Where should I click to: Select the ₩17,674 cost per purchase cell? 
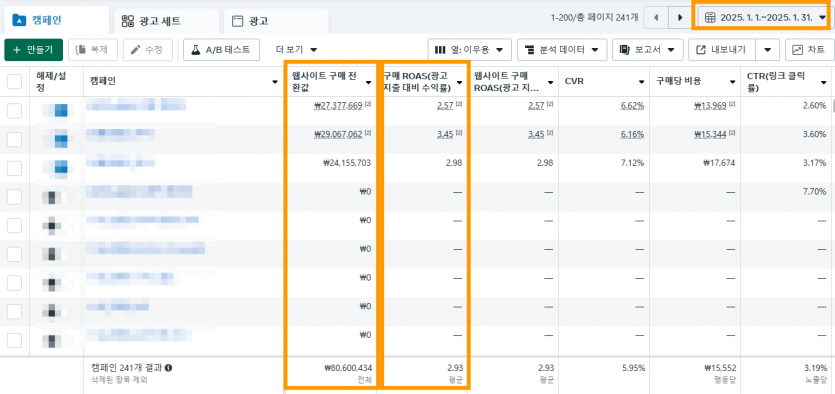point(719,163)
